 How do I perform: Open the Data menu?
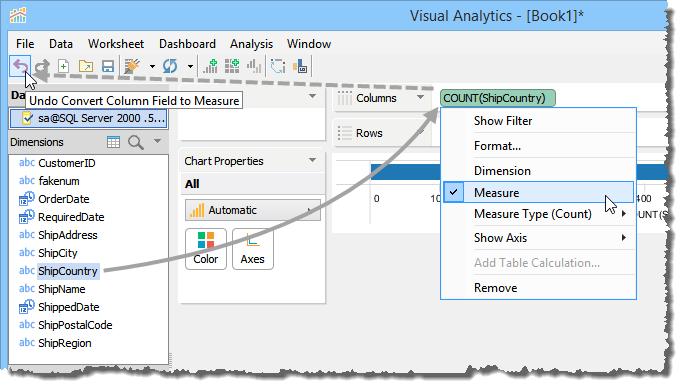pos(61,44)
